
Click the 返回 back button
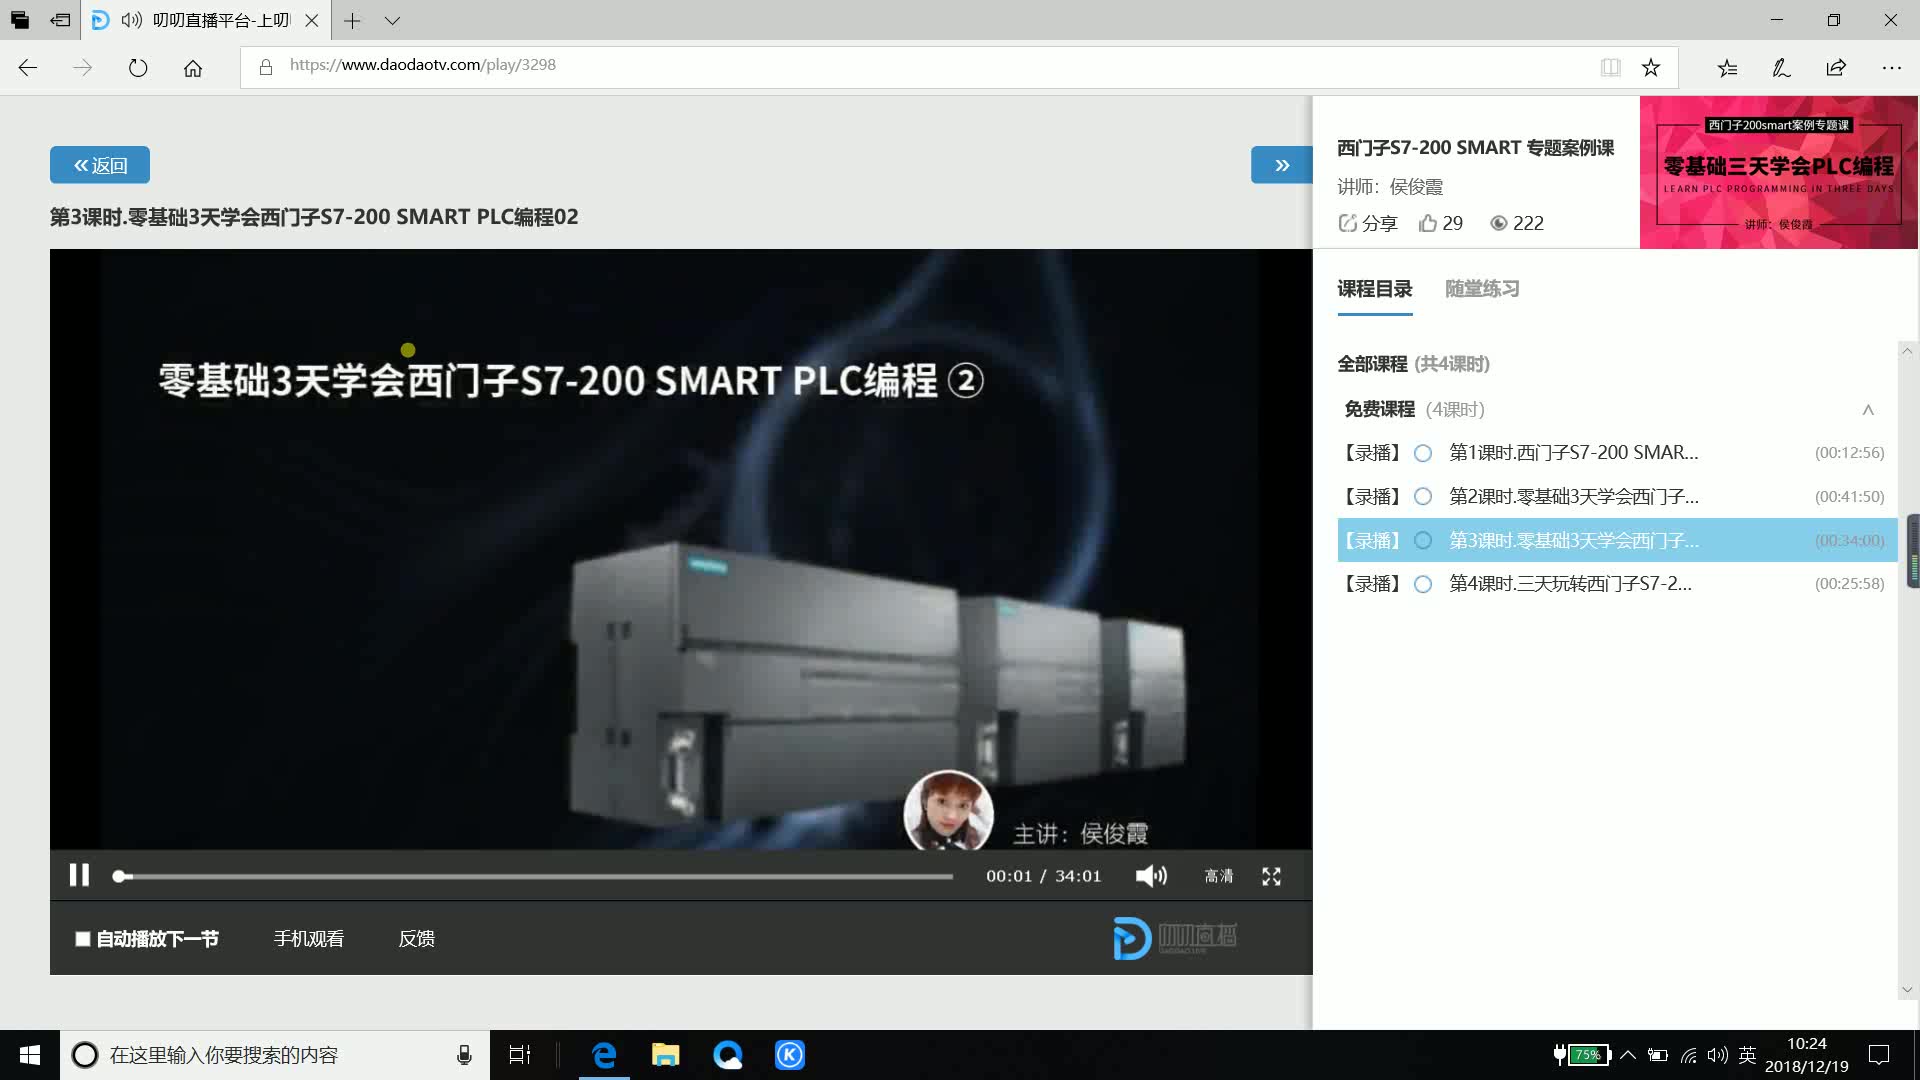[x=100, y=165]
